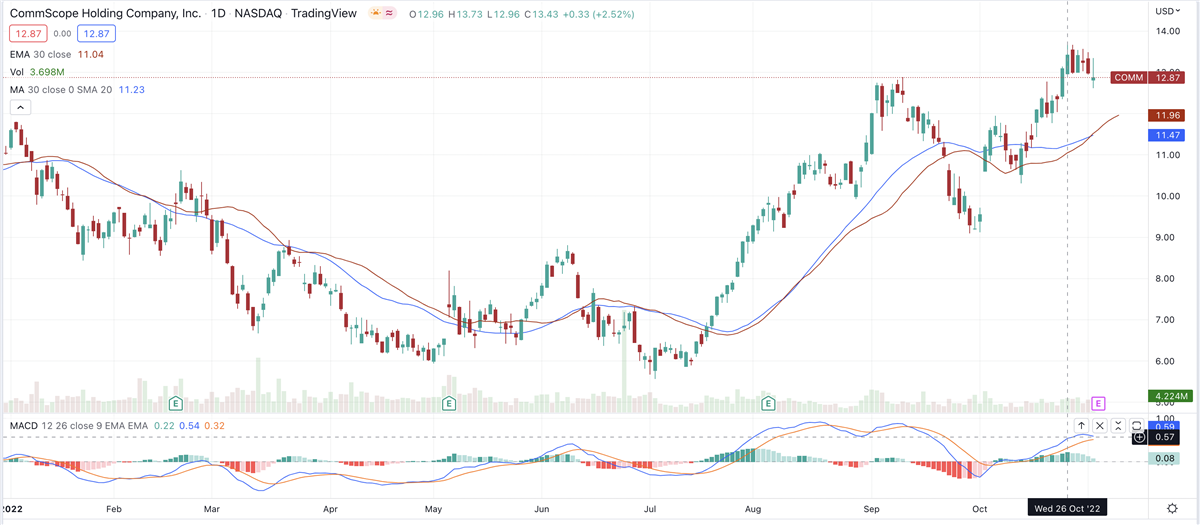The width and height of the screenshot is (1200, 525).
Task: Open chart settings gear icon
Action: (1172, 508)
